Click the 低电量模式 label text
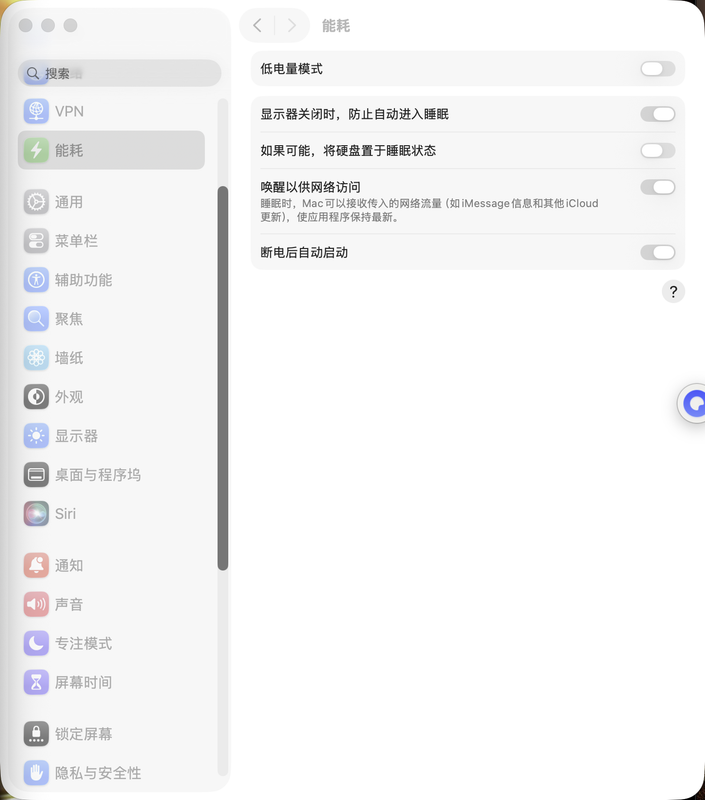 [x=291, y=68]
